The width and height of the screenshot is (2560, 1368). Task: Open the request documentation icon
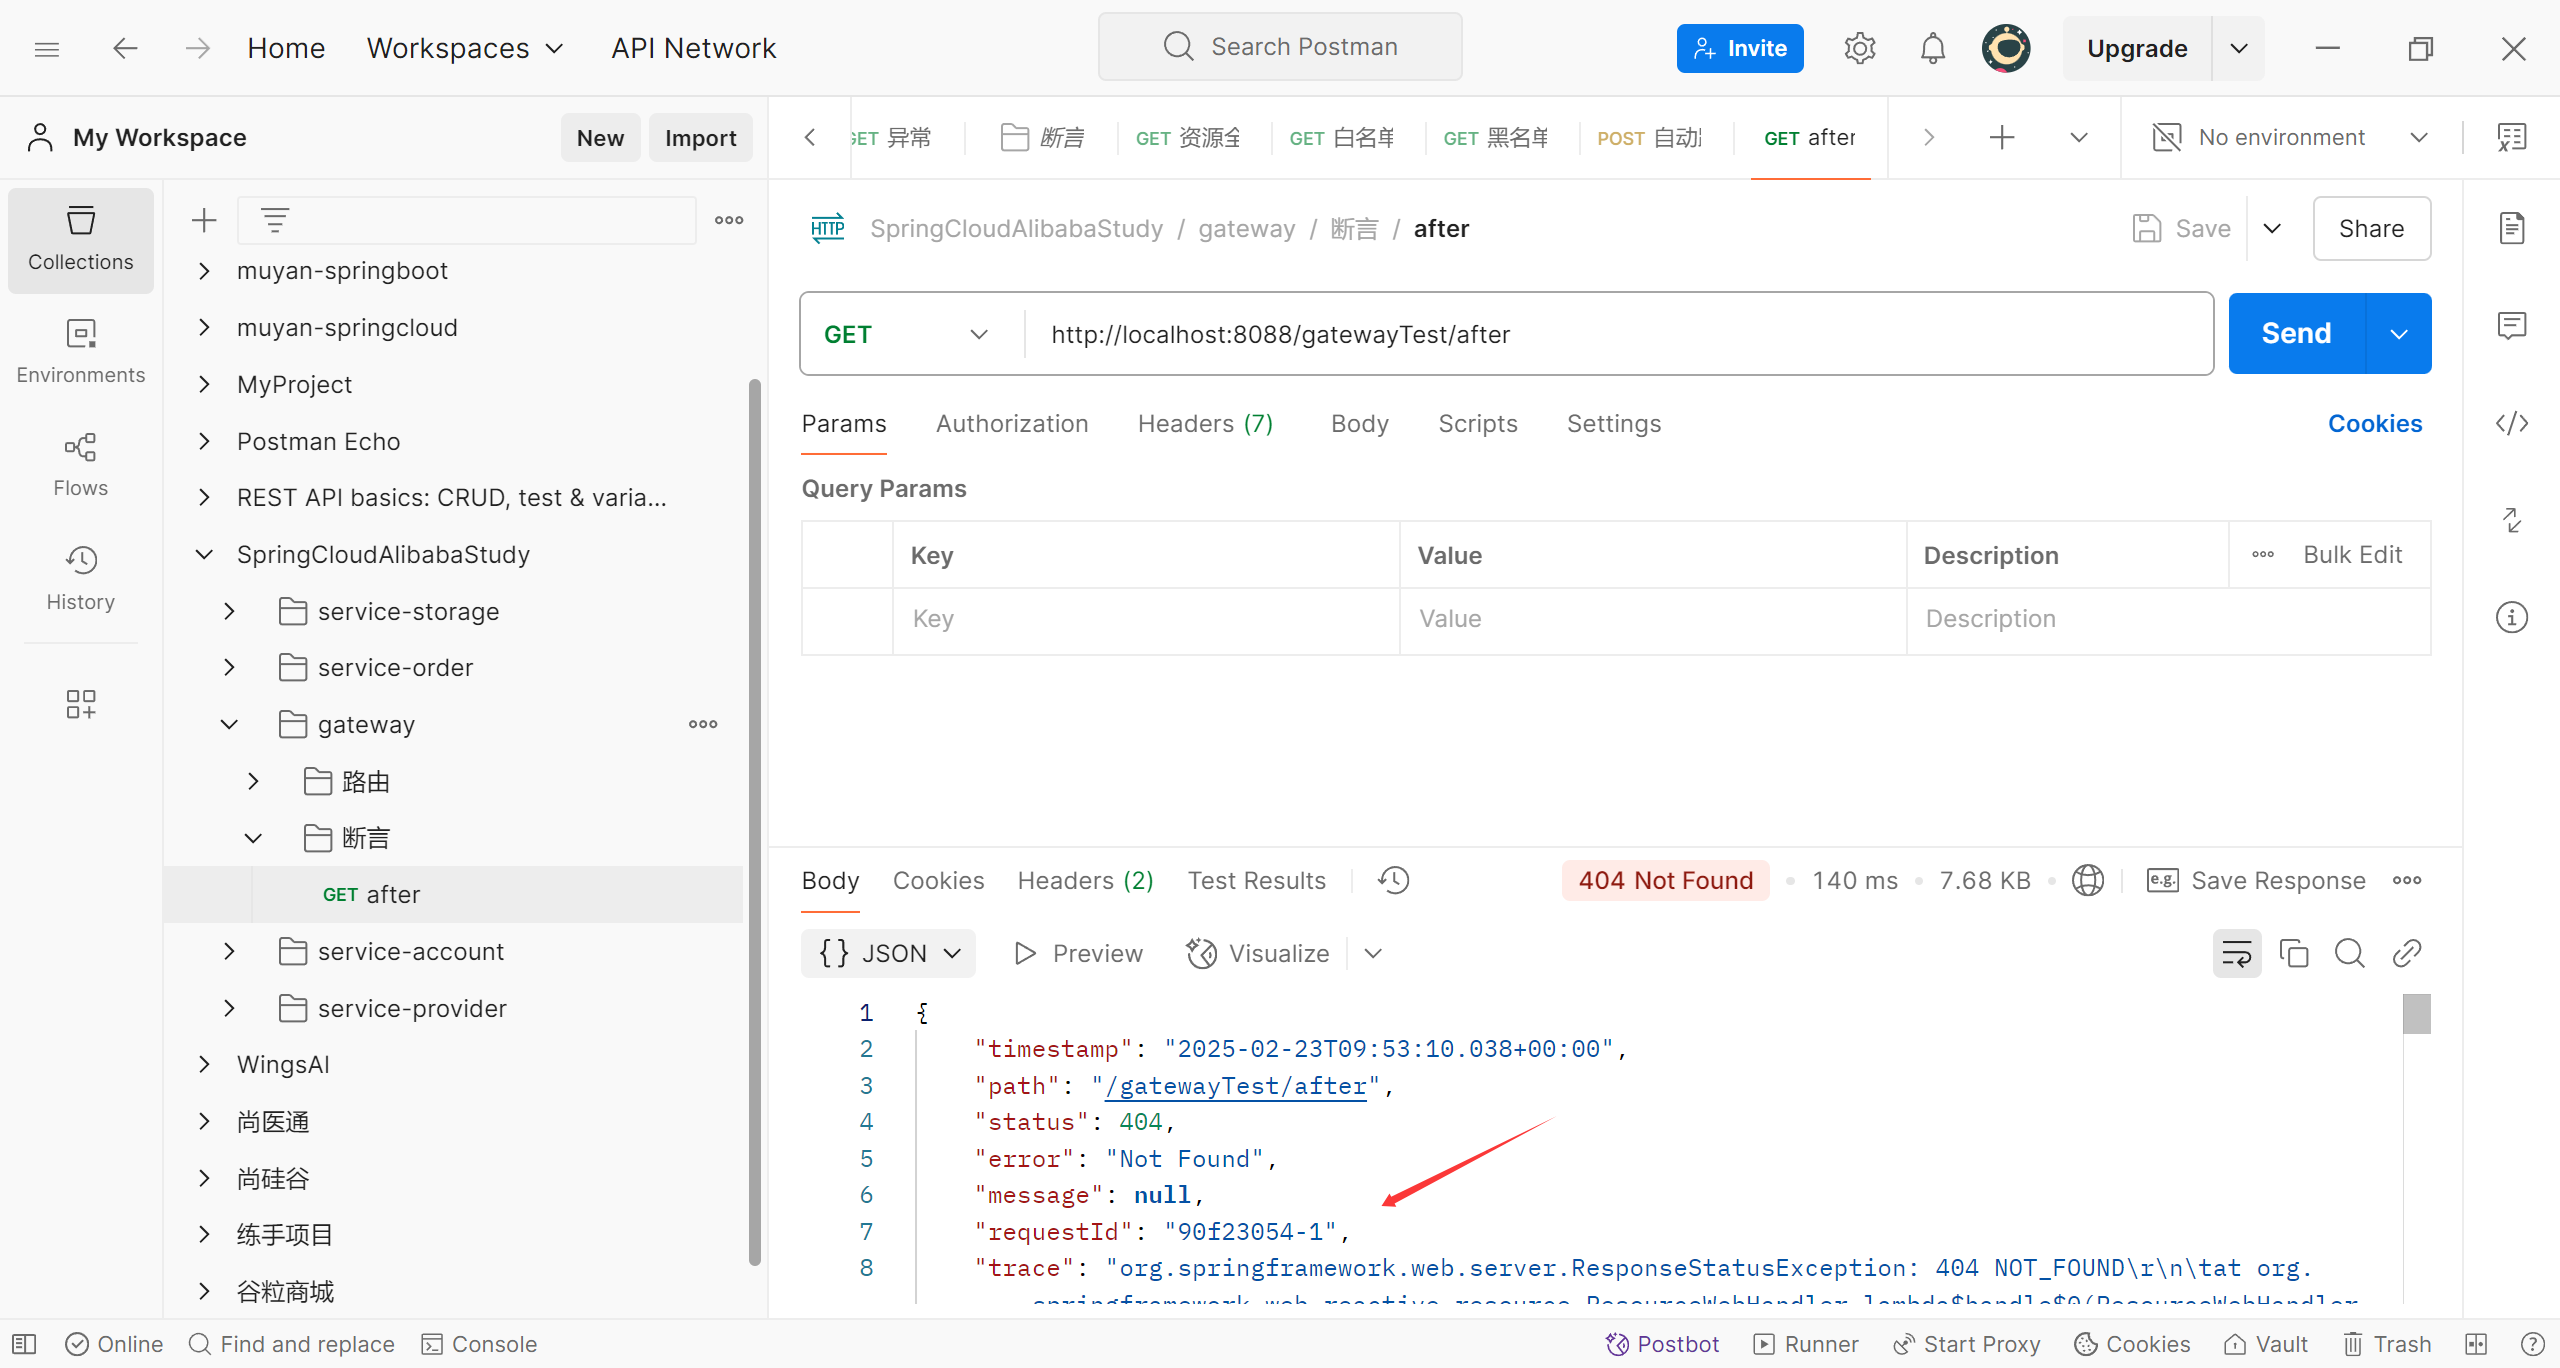(2511, 228)
